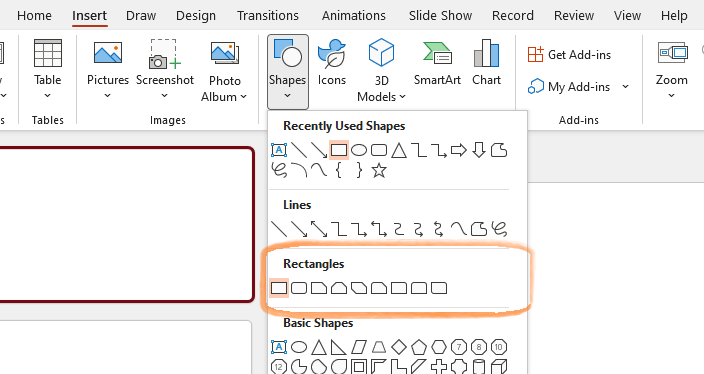Select Rectangle in Recently Used Shapes
Image resolution: width=704 pixels, height=374 pixels.
[x=339, y=150]
